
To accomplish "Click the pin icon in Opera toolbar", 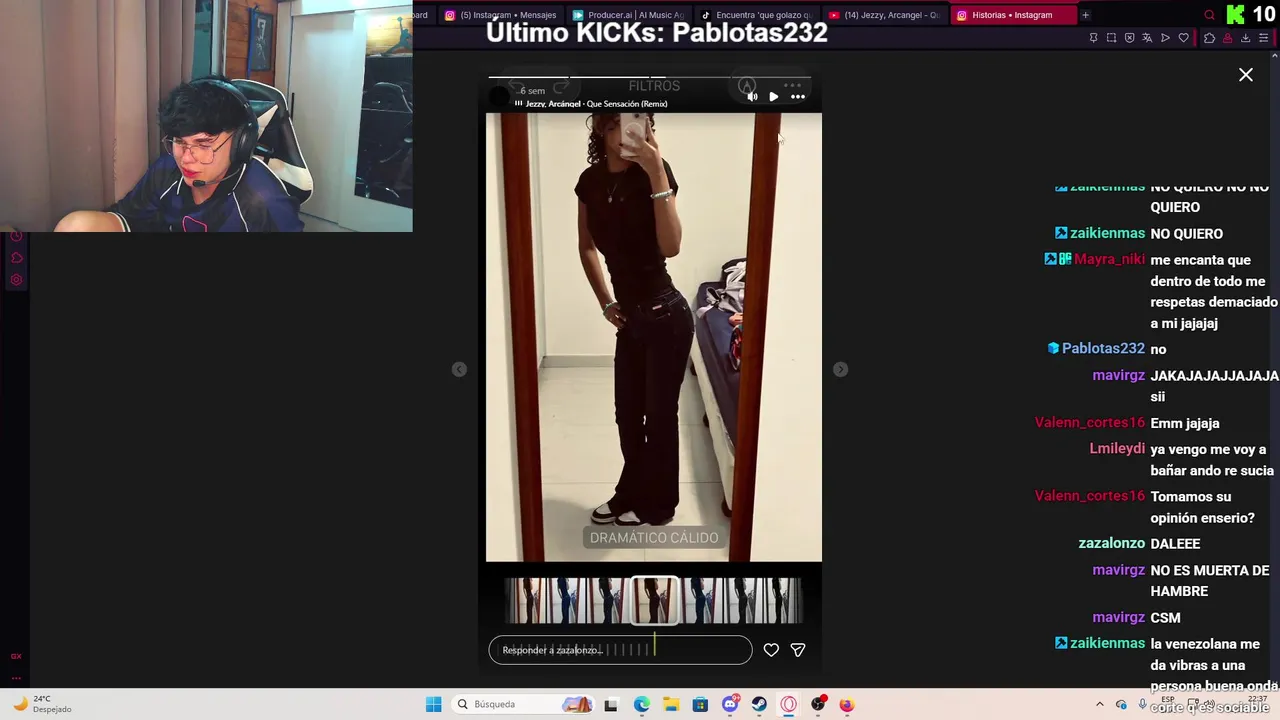I will (x=1093, y=38).
